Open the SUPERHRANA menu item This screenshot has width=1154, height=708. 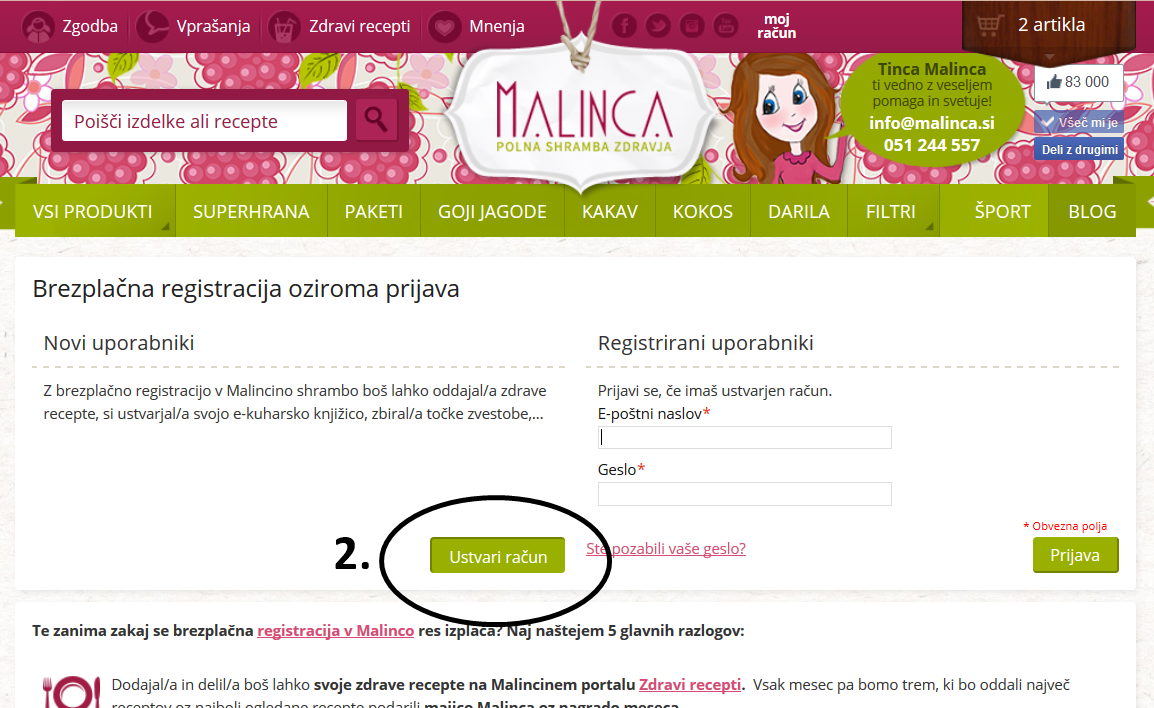251,211
